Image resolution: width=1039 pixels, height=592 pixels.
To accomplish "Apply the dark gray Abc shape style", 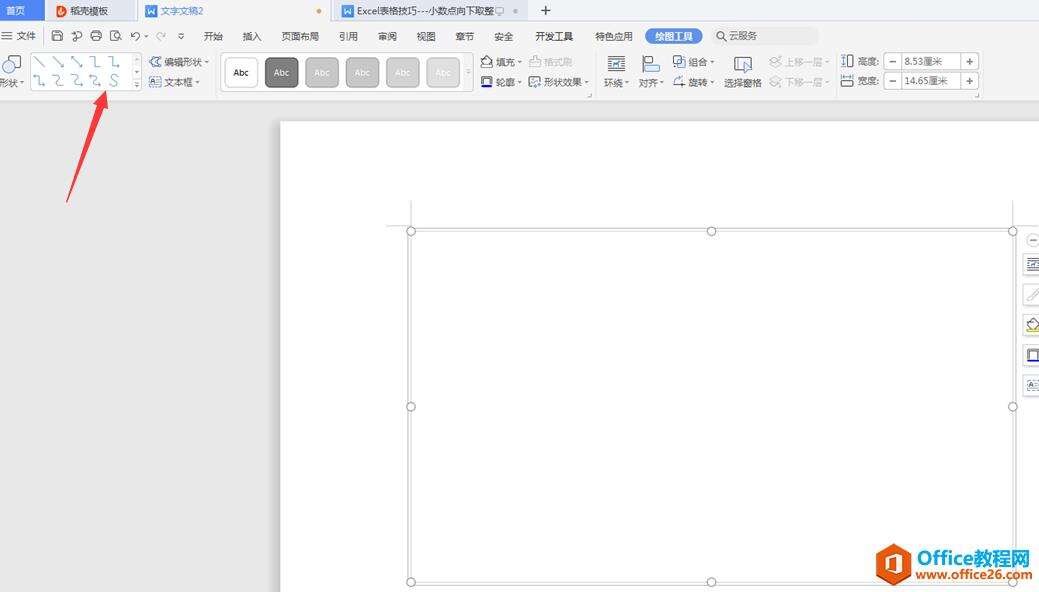I will tap(282, 73).
